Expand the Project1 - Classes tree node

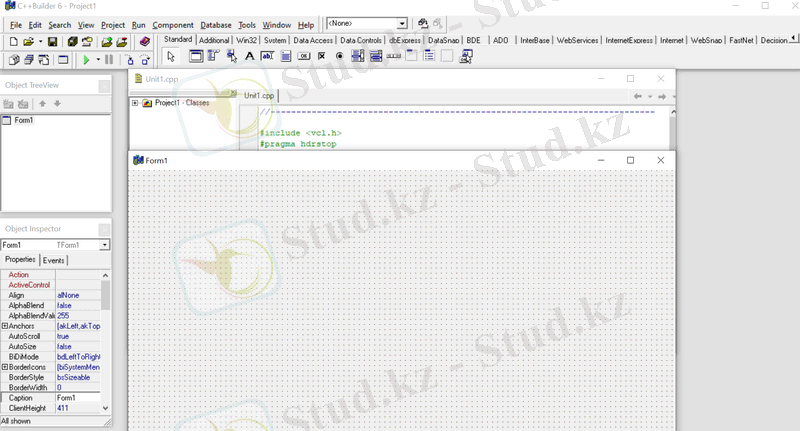pyautogui.click(x=135, y=103)
